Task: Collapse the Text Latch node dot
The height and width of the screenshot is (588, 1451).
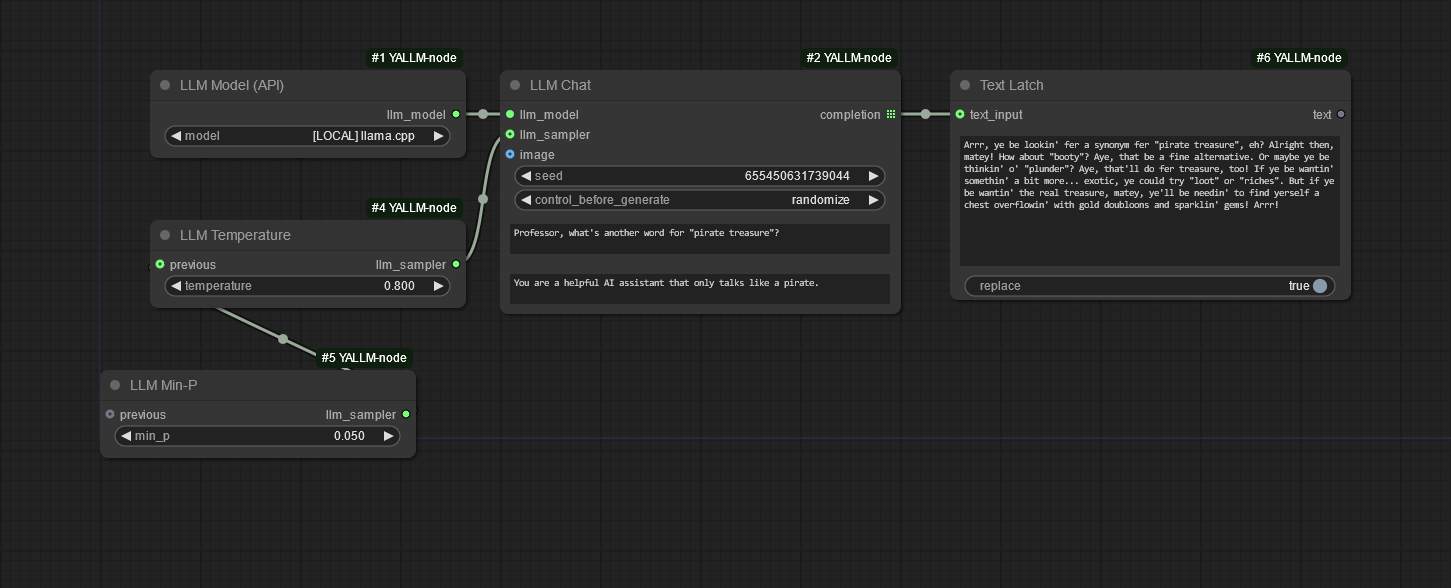Action: click(965, 85)
